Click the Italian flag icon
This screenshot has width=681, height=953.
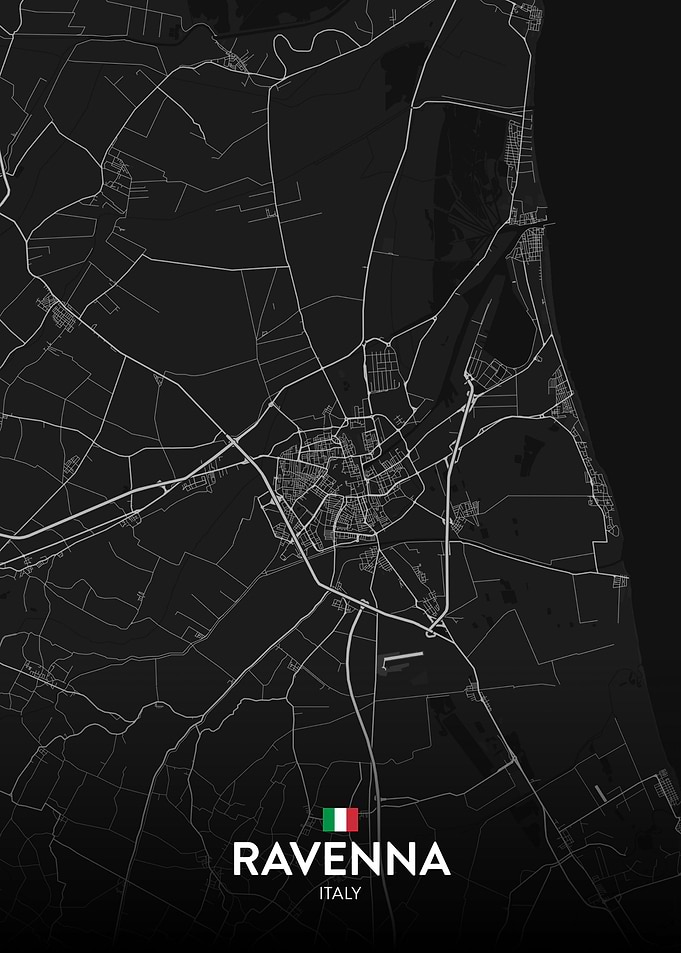point(340,819)
